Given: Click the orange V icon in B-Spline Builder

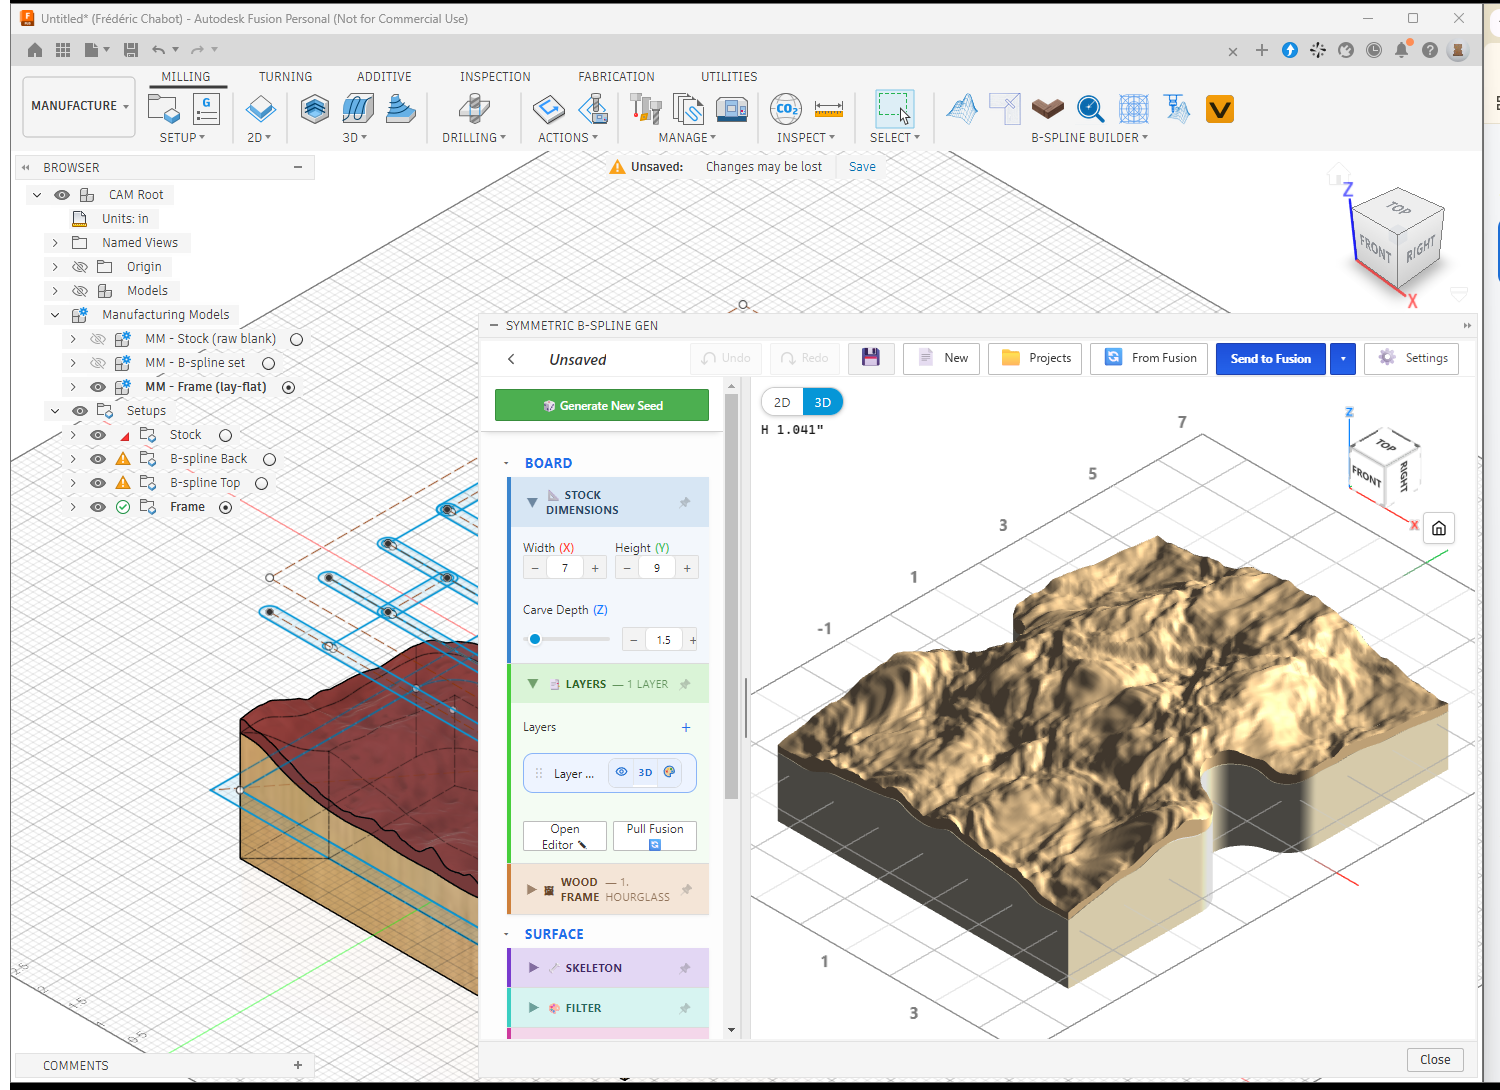Looking at the screenshot, I should click(x=1220, y=108).
